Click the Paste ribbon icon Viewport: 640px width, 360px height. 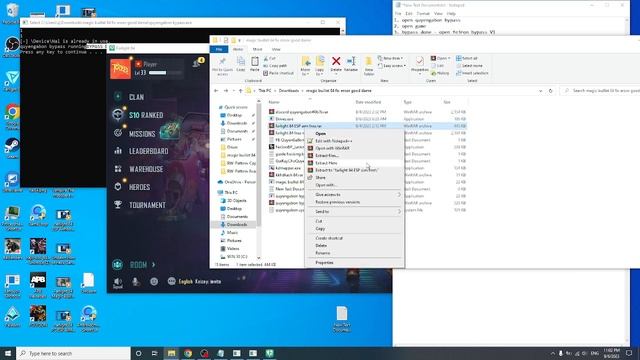[254, 64]
